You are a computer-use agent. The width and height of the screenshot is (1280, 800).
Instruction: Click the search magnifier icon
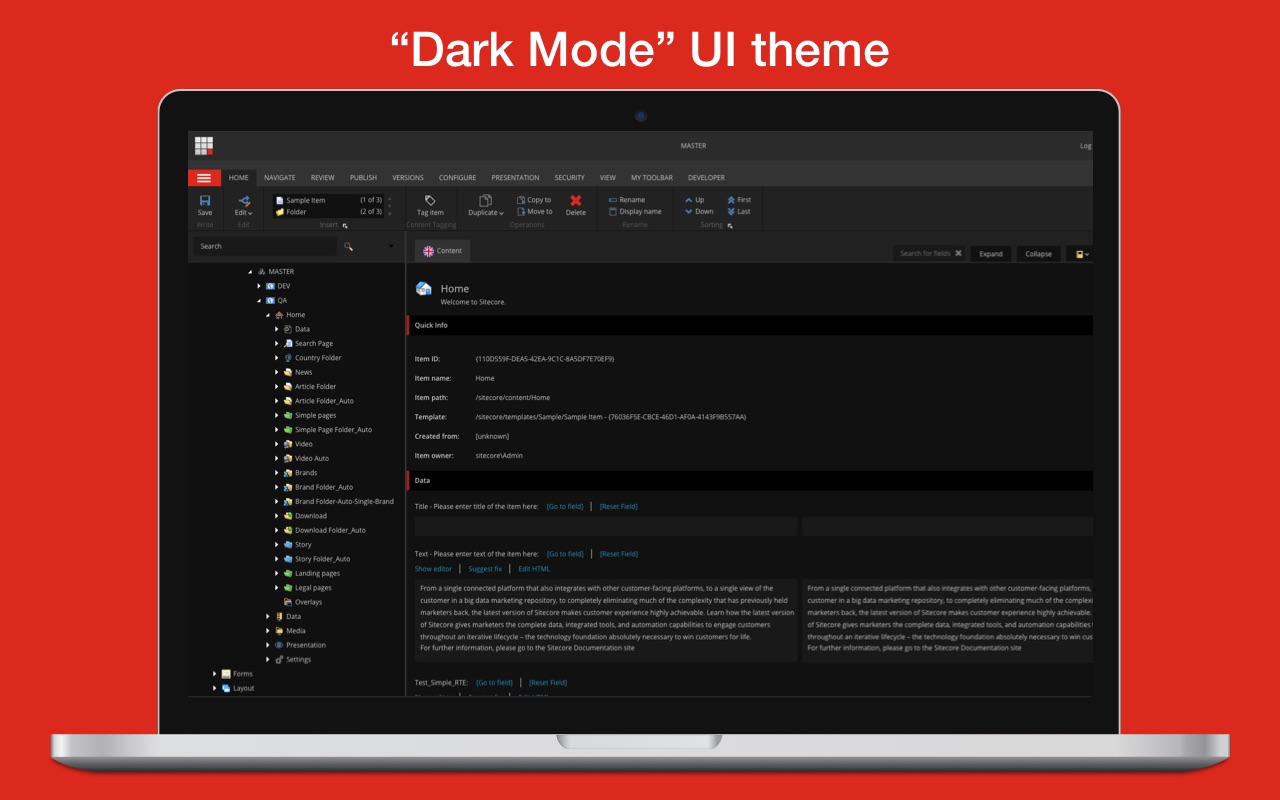point(348,246)
